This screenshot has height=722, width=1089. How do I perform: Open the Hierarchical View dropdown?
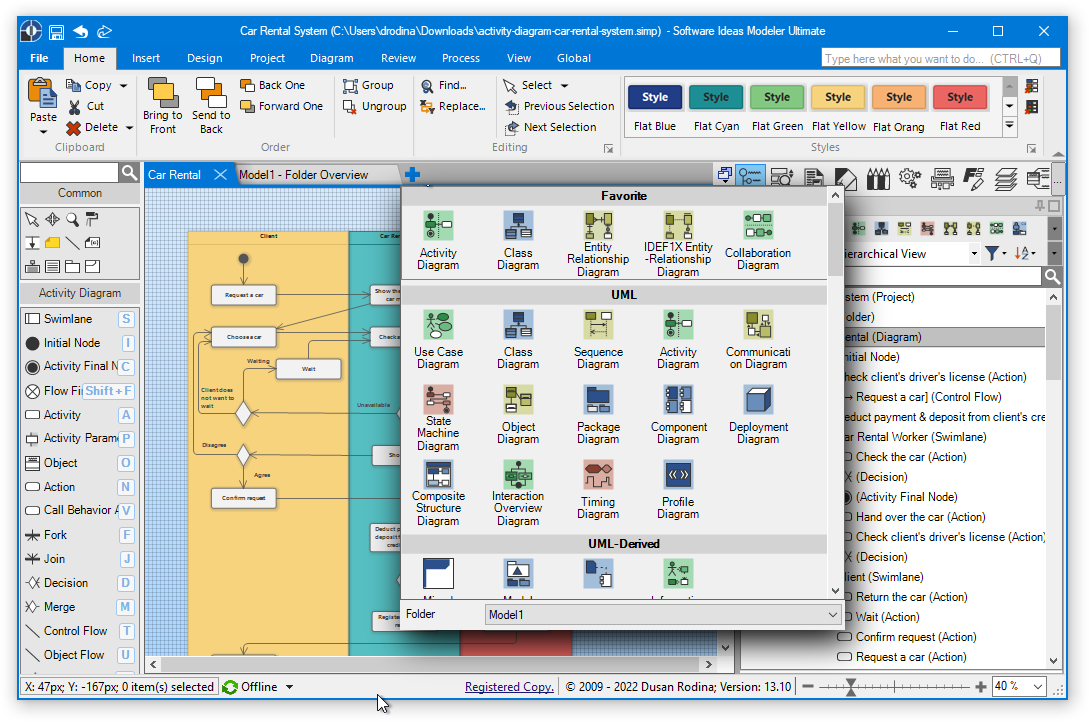coord(975,254)
